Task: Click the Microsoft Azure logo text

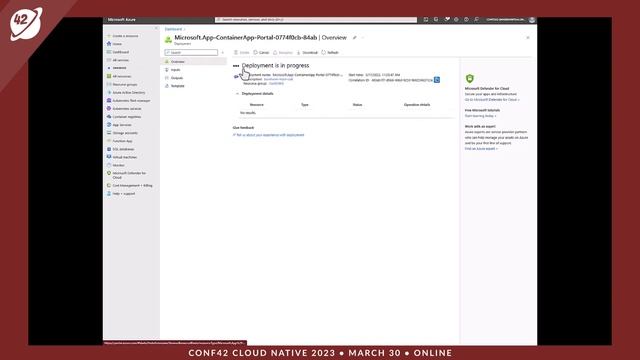Action: [122, 20]
